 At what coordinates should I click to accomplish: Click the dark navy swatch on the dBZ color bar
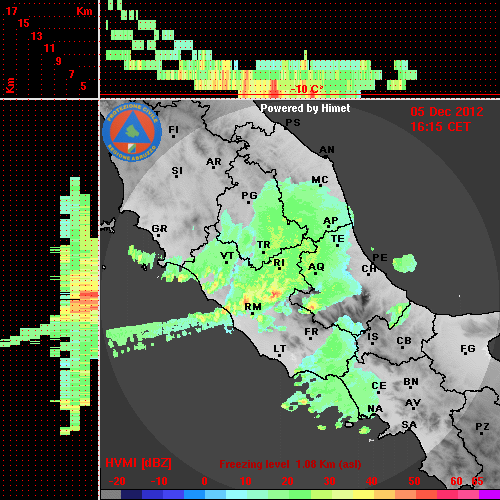[x=131, y=495]
